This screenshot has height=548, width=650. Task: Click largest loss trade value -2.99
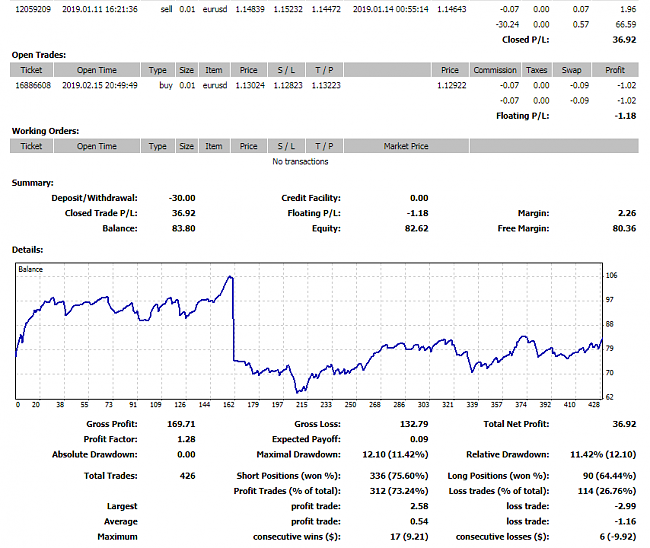(x=625, y=507)
